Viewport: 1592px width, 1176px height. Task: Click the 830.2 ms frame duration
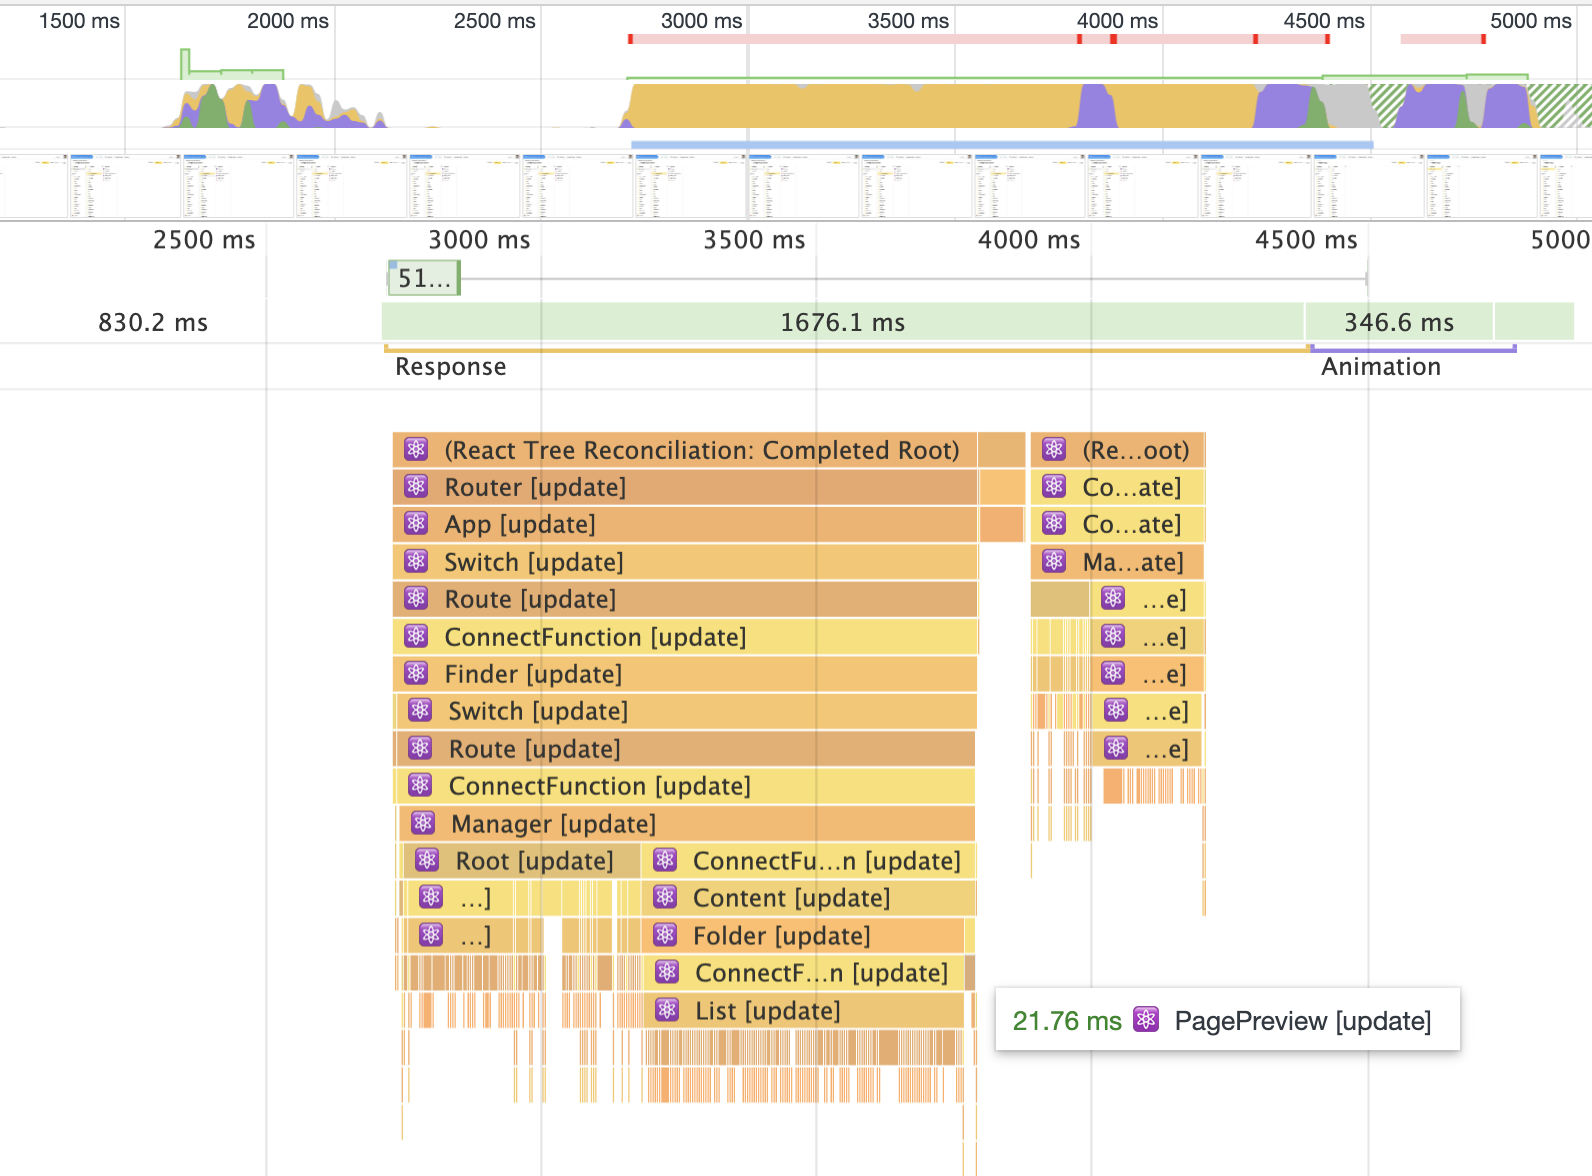[153, 322]
